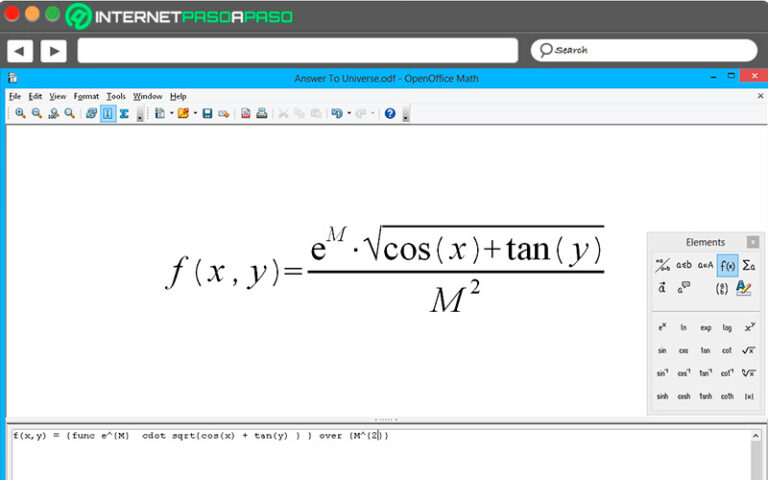This screenshot has height=480, width=768.
Task: Switch to the Operators category (Σa)
Action: point(748,265)
